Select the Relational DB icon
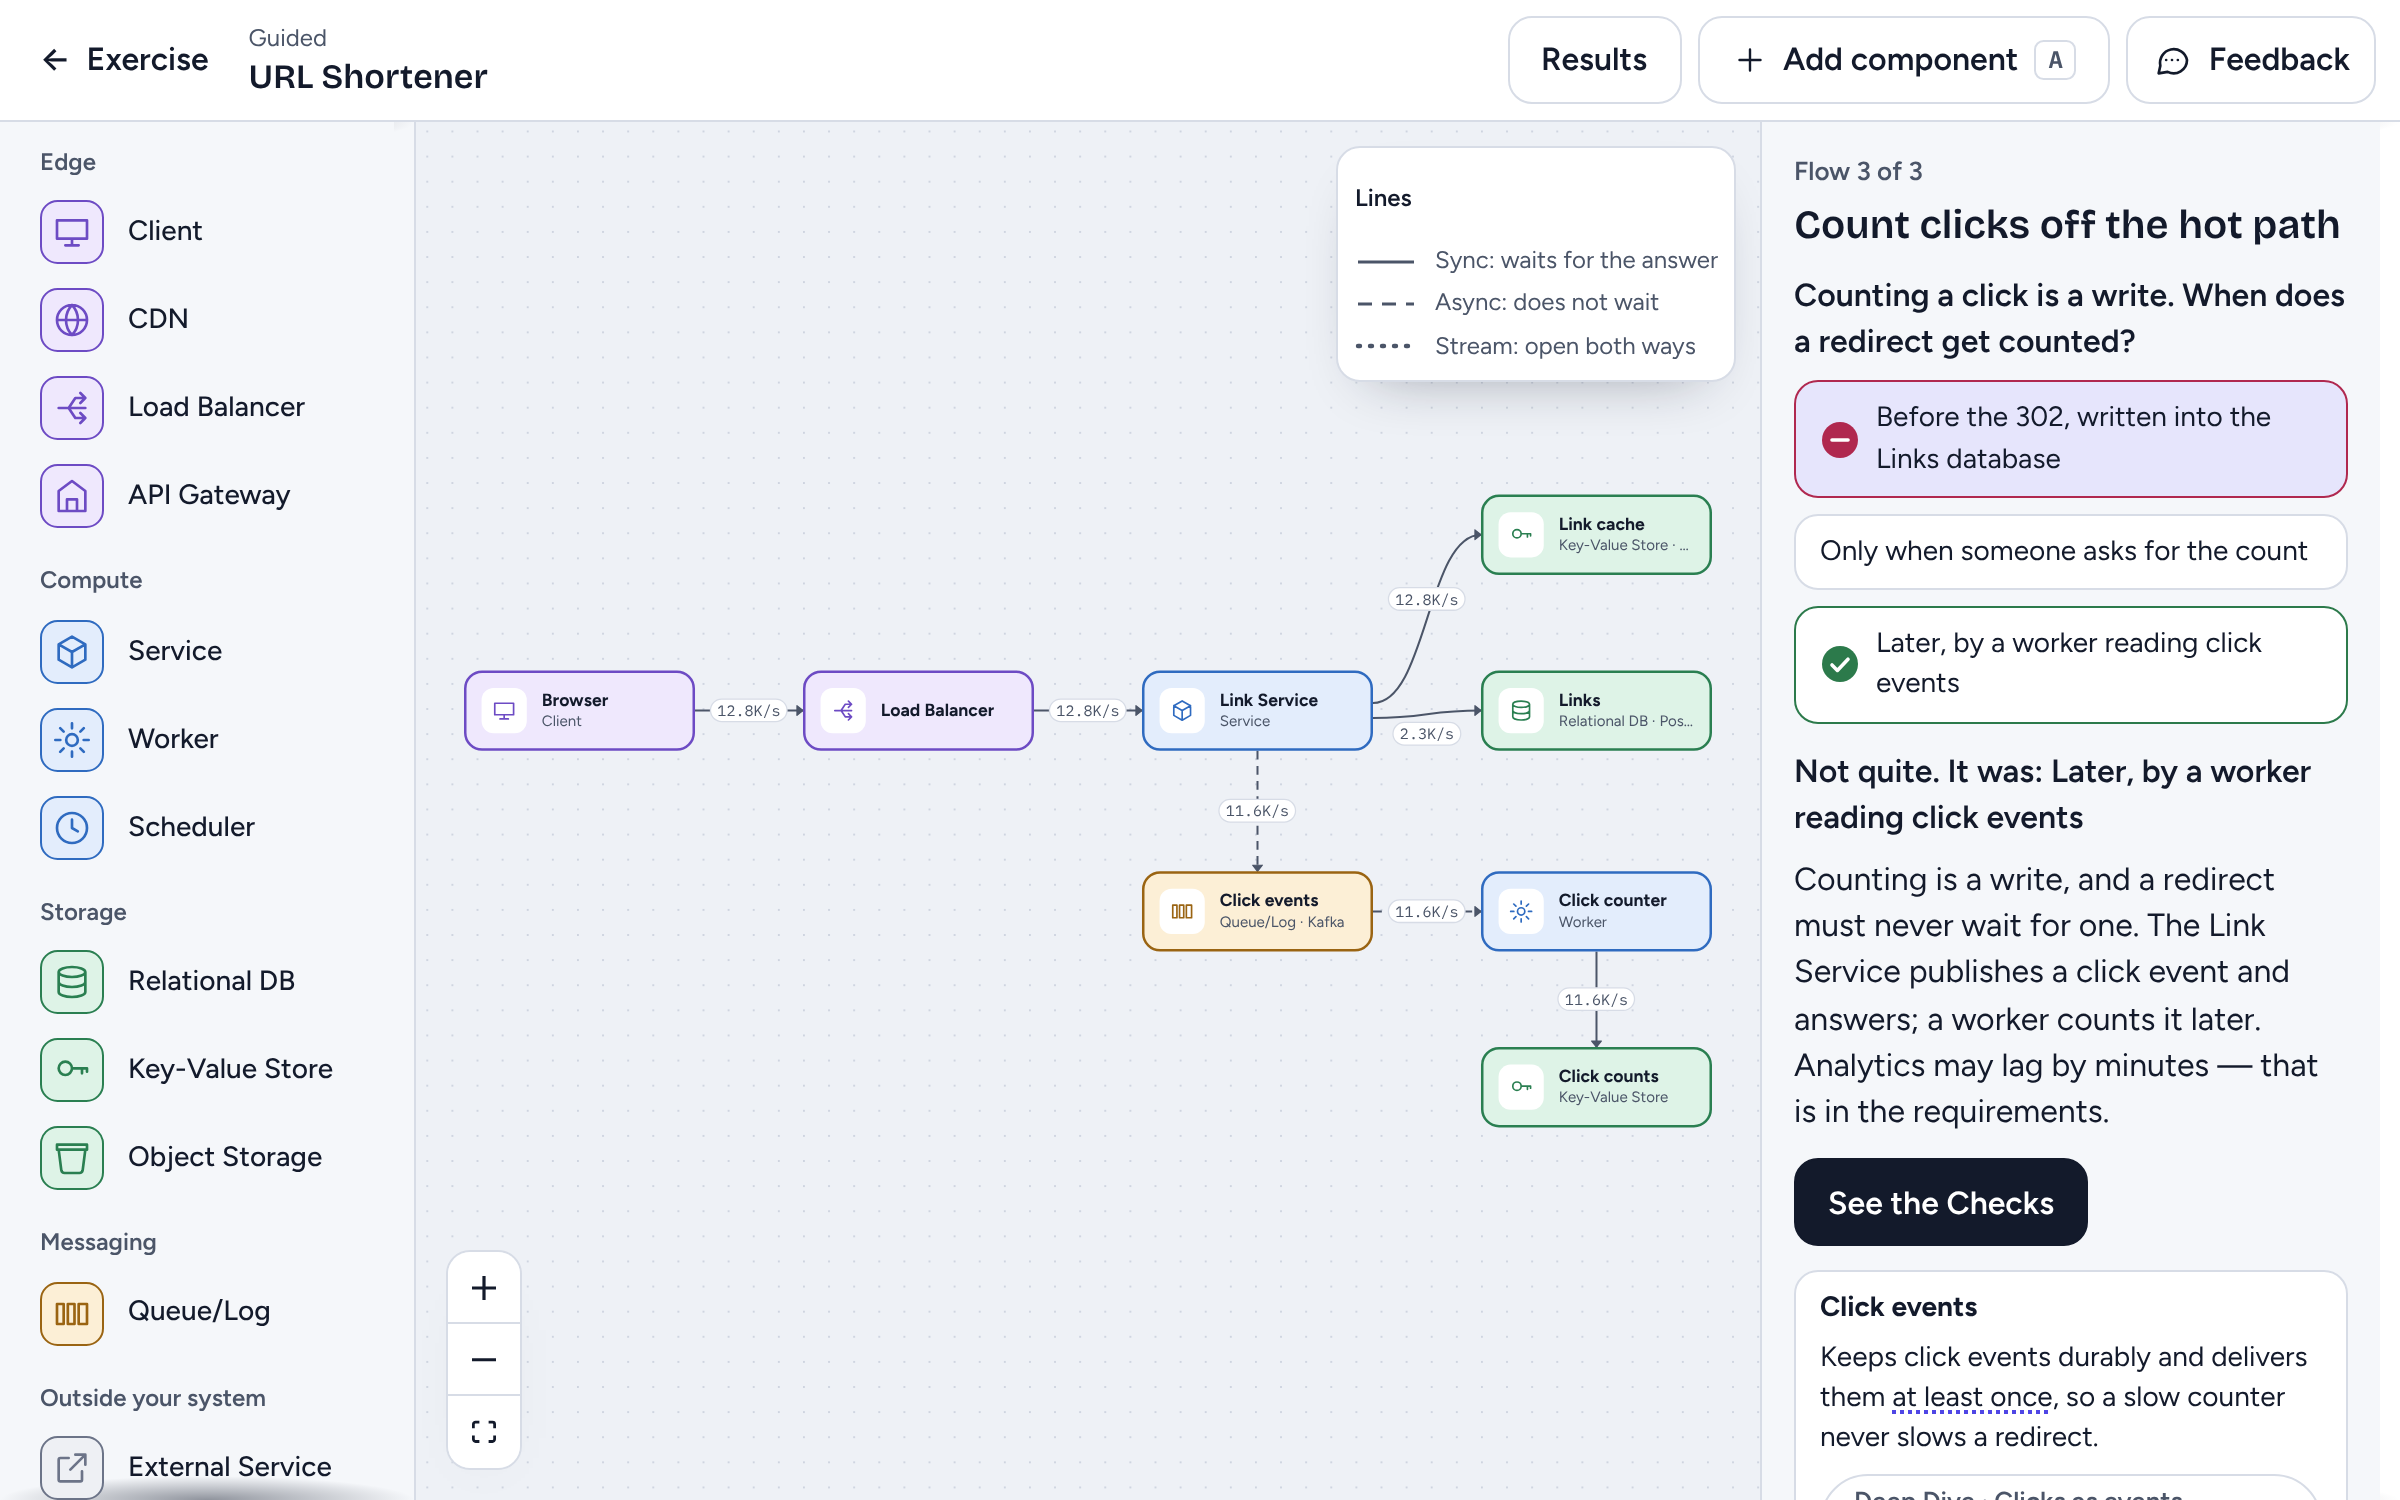2400x1500 pixels. pos(72,982)
